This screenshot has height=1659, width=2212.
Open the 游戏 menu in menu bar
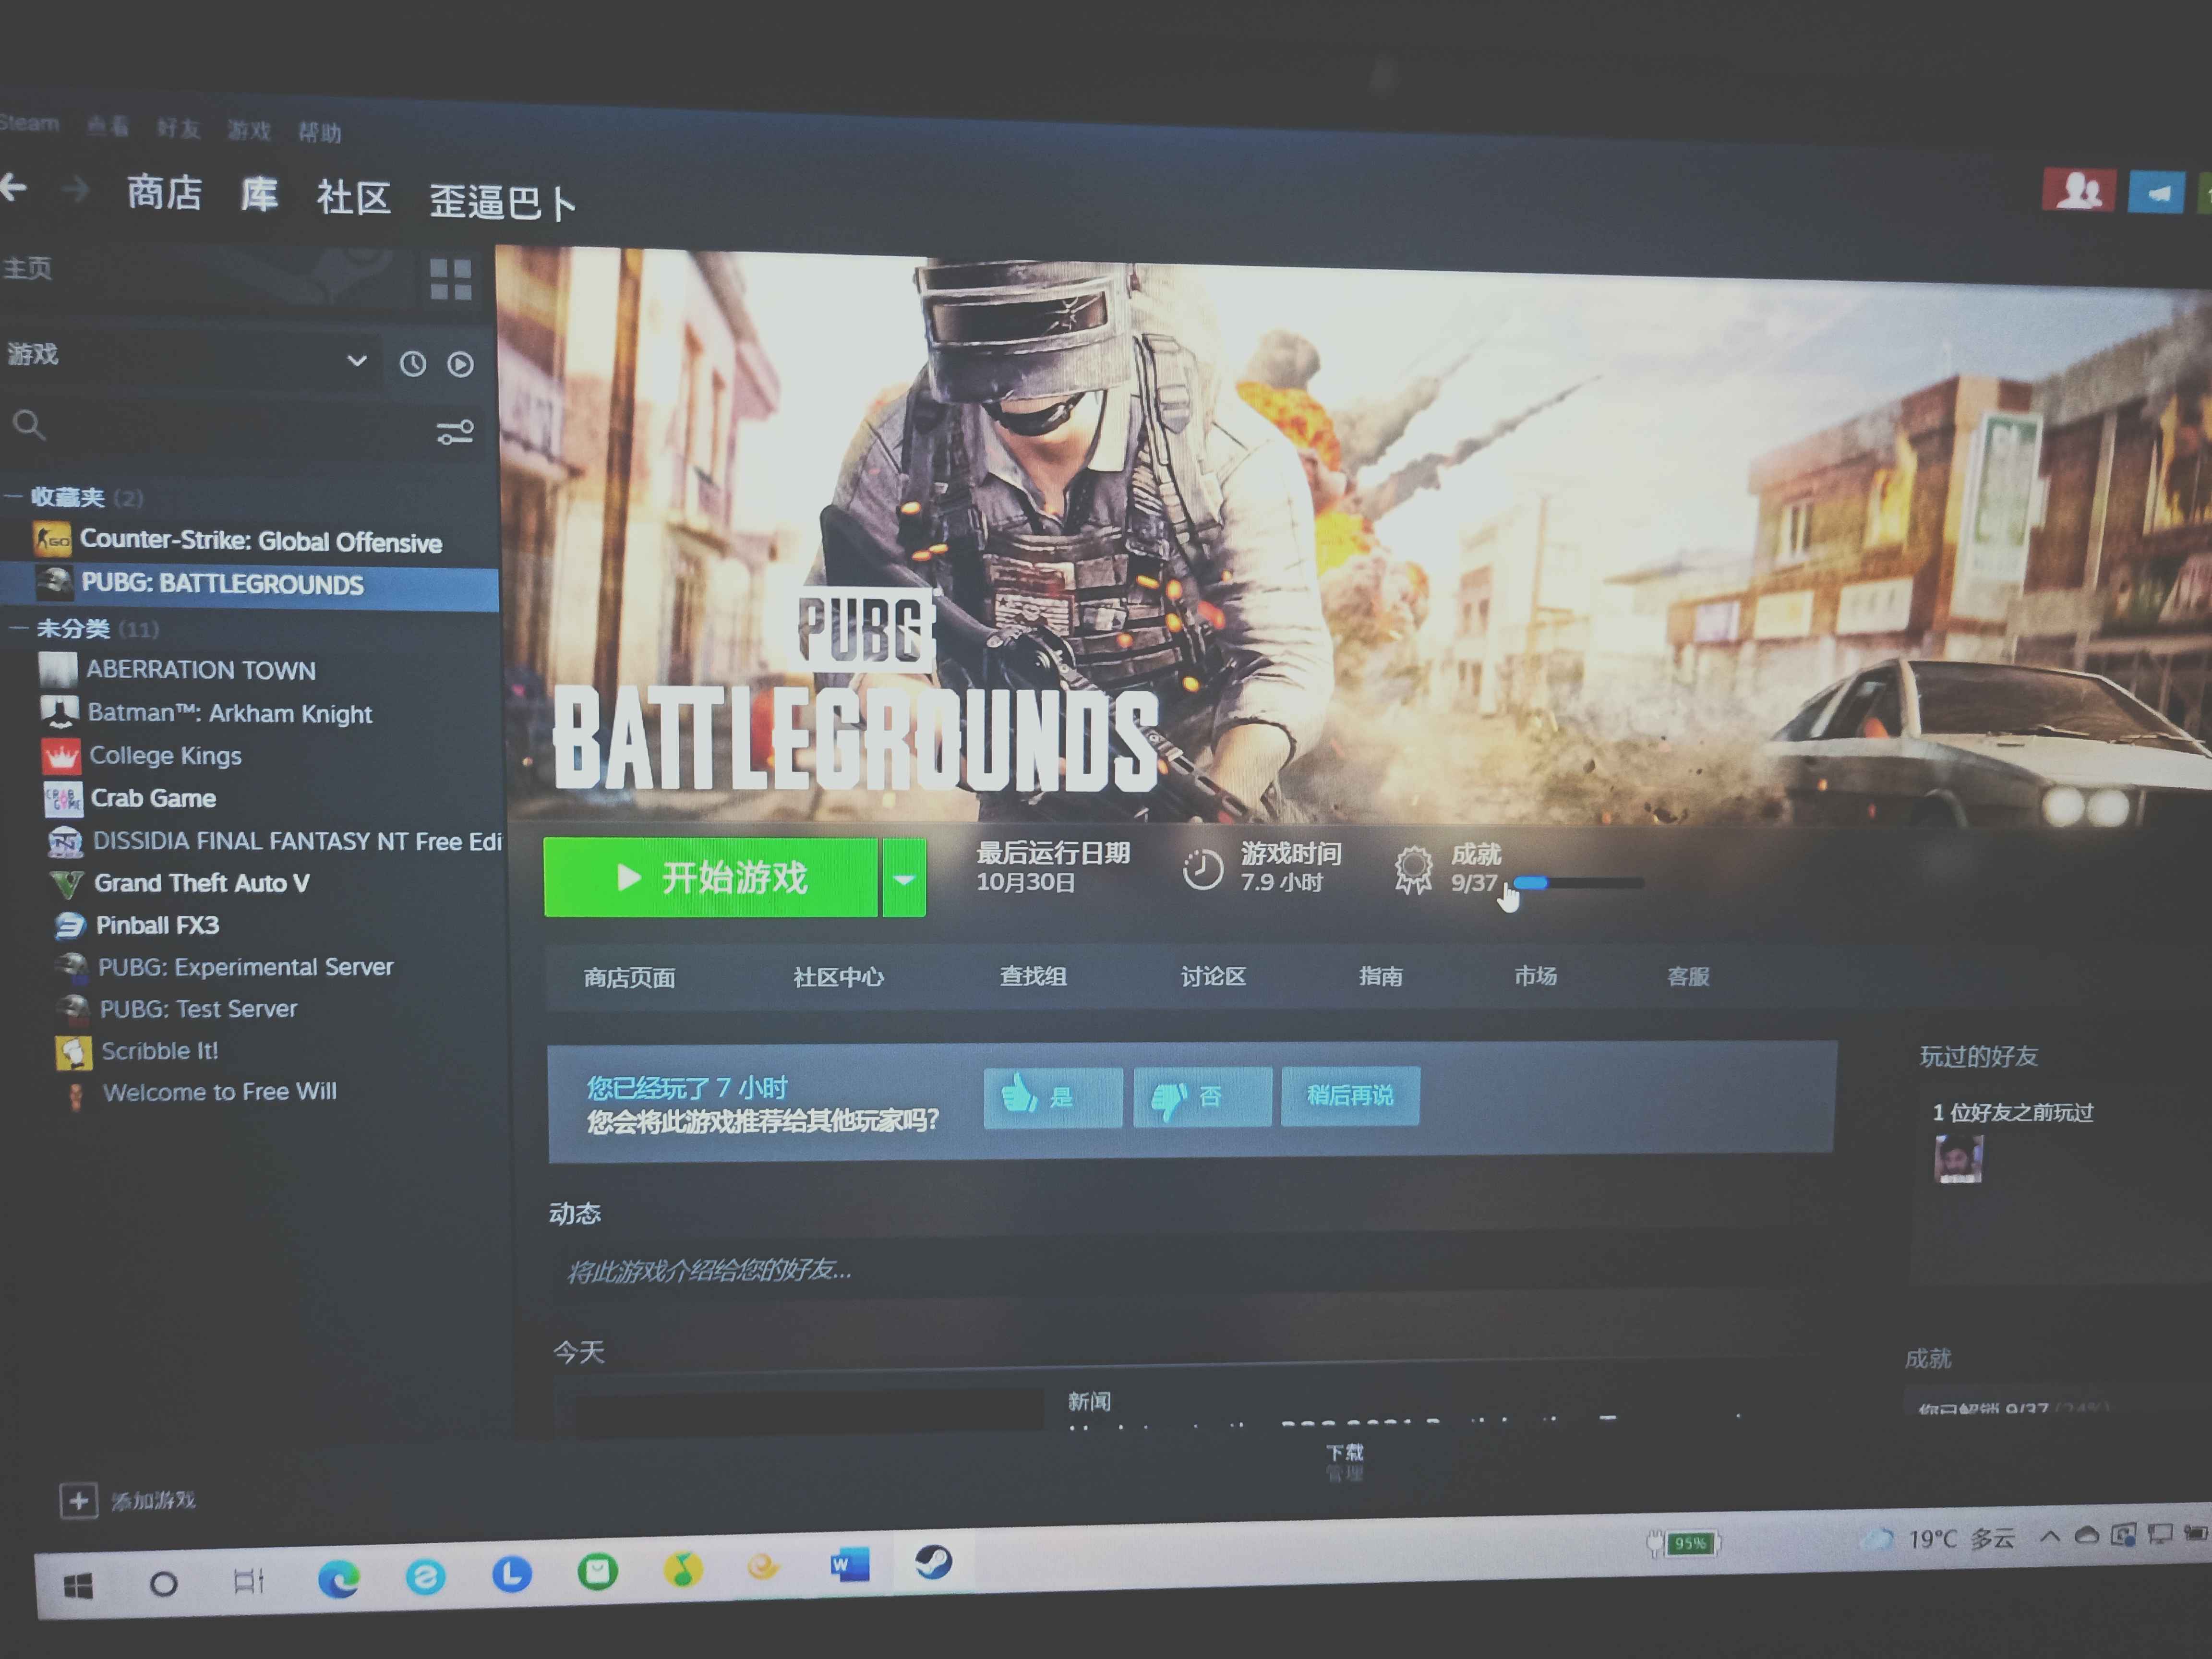point(248,130)
